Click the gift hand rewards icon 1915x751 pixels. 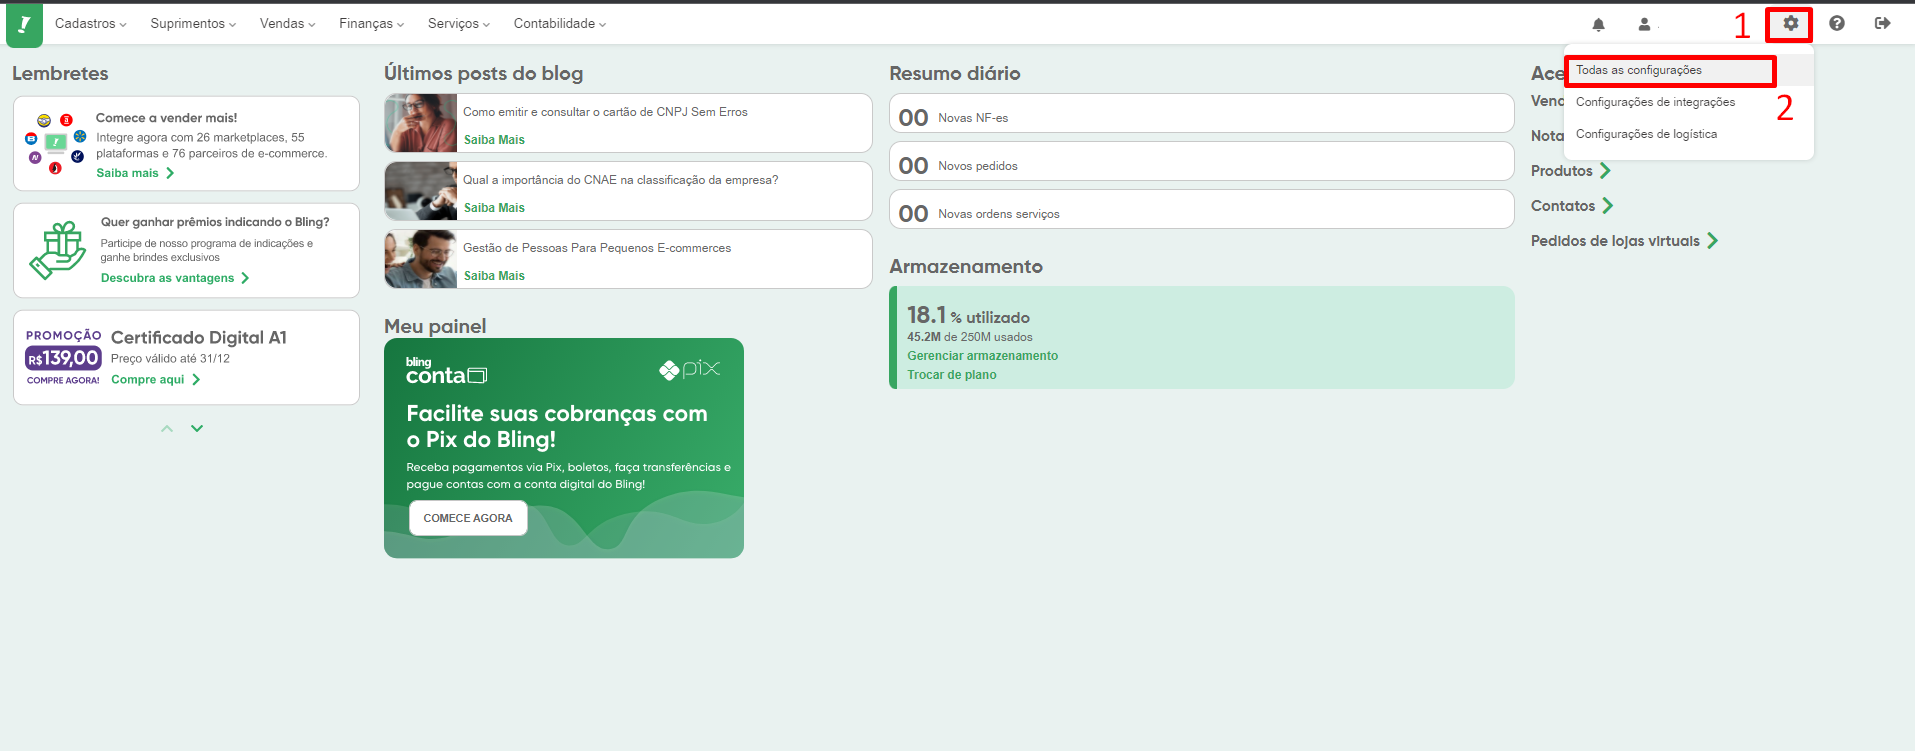pyautogui.click(x=58, y=249)
